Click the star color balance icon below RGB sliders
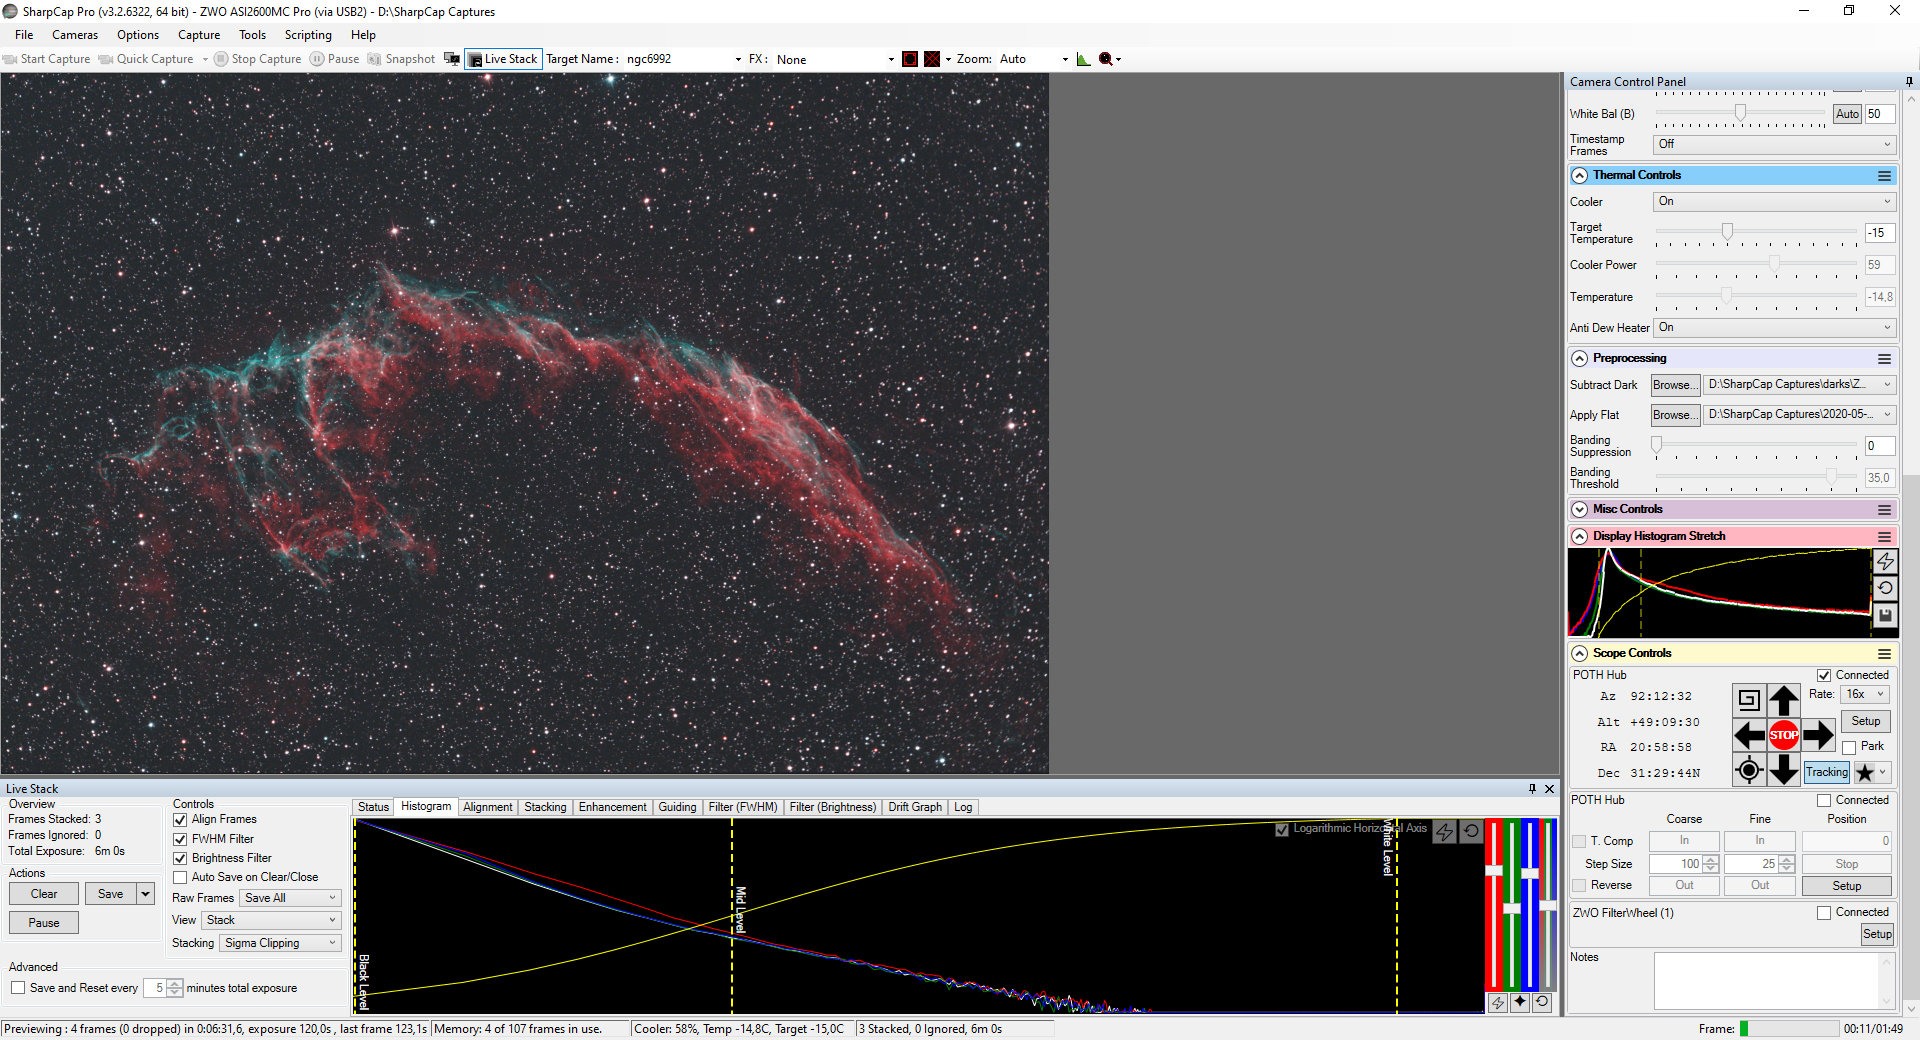The height and width of the screenshot is (1040, 1920). (x=1520, y=1002)
